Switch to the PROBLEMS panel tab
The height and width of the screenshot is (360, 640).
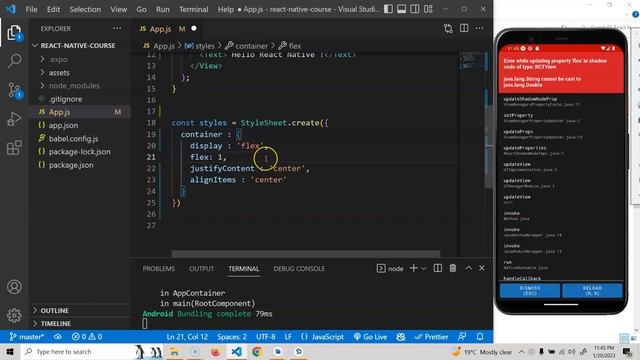point(158,269)
